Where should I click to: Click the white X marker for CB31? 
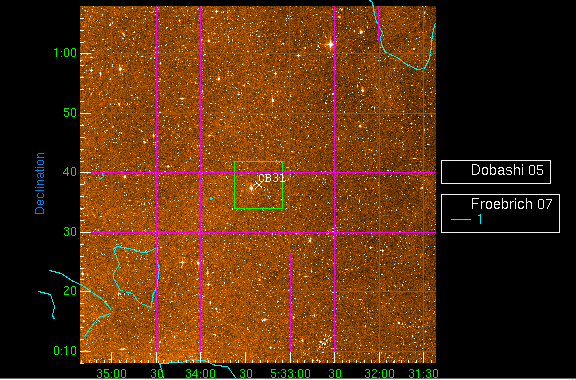259,185
